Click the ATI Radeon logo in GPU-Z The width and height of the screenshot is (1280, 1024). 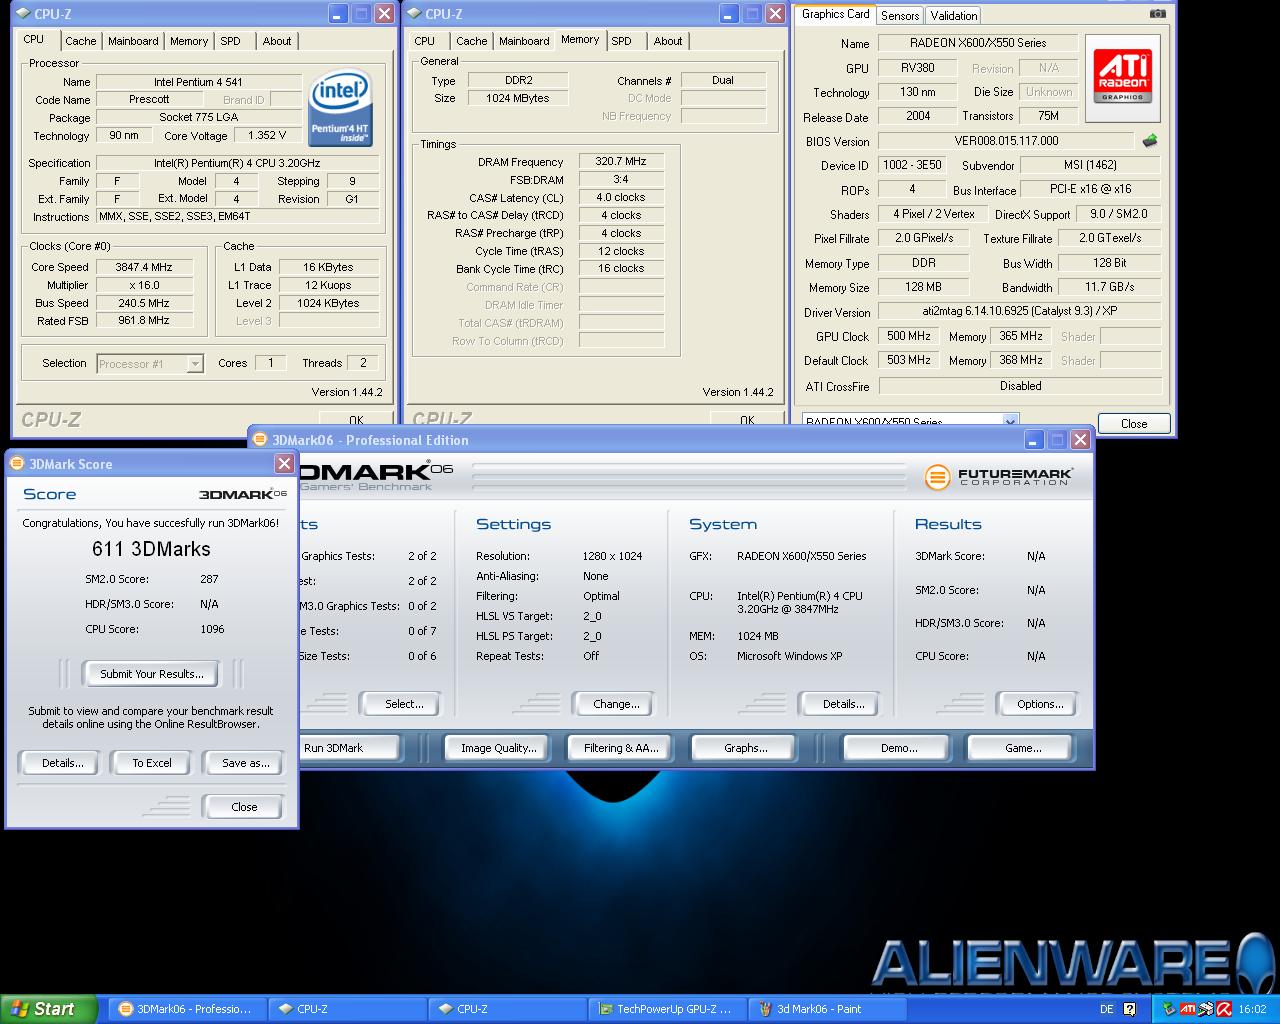click(1123, 78)
